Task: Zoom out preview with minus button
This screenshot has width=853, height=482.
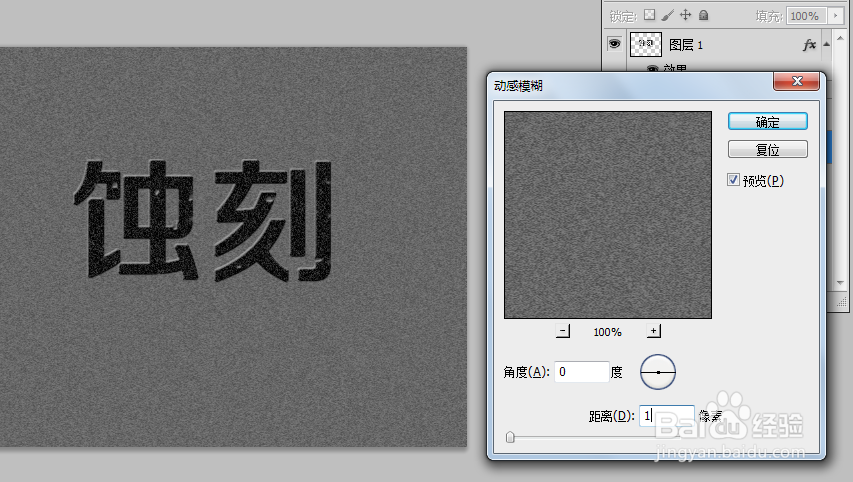Action: (563, 331)
